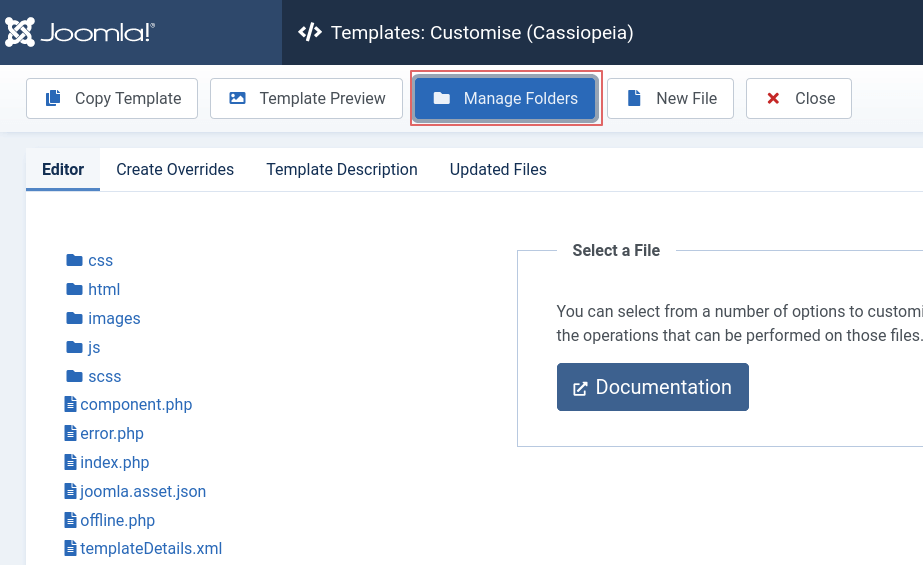Click the Close button label
923x565 pixels.
click(815, 98)
